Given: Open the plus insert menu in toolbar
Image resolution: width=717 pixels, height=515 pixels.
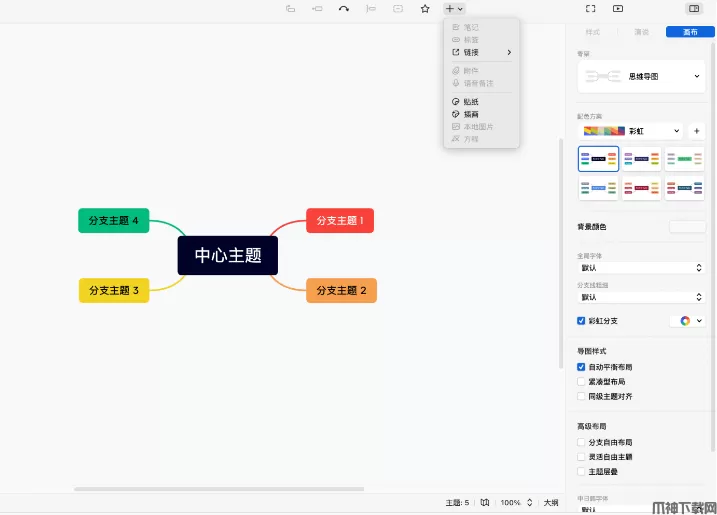Looking at the screenshot, I should pyautogui.click(x=453, y=9).
